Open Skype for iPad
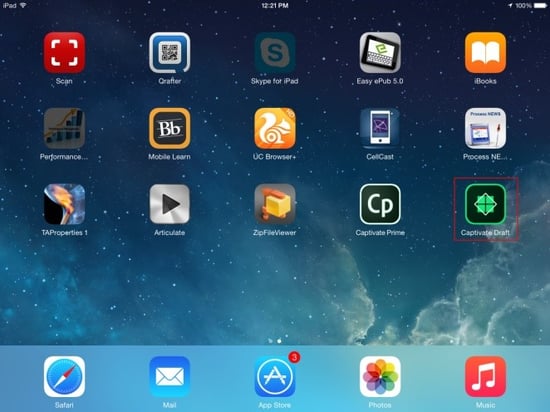 275,53
